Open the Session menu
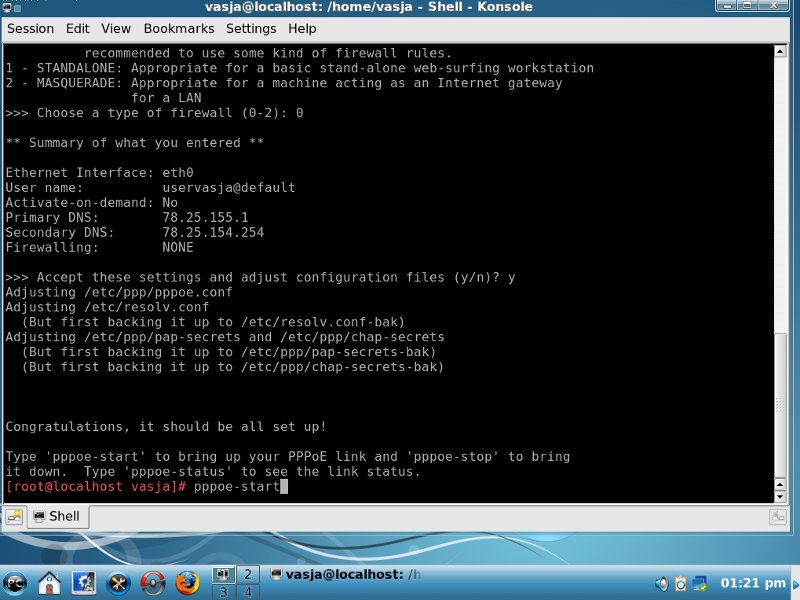800x600 pixels. pos(30,29)
